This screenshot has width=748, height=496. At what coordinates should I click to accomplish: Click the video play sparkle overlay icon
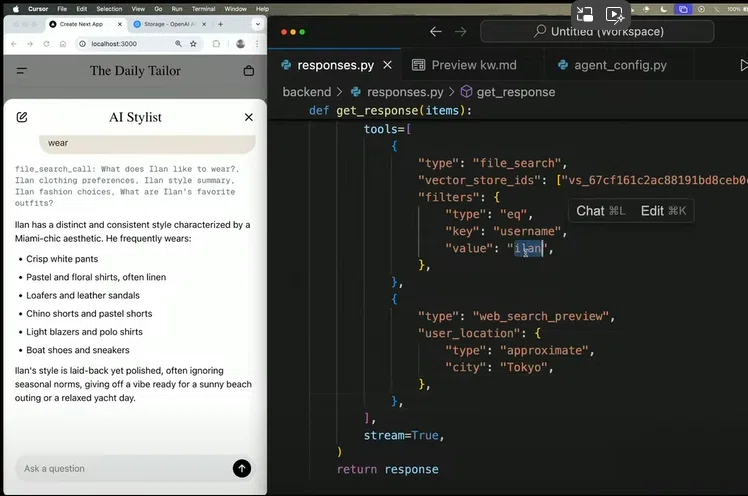tap(615, 15)
